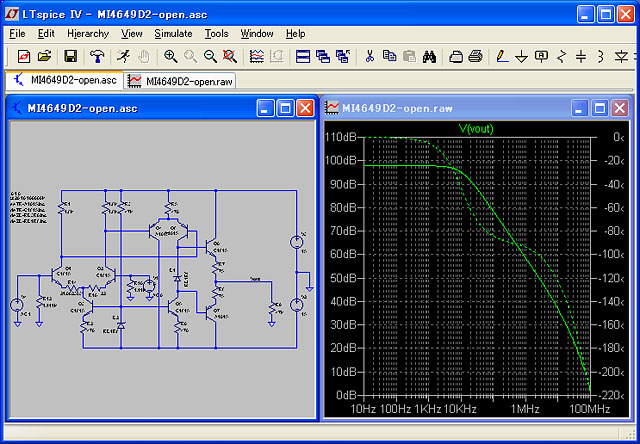The width and height of the screenshot is (640, 444).
Task: Click the Print Setup icon
Action: click(x=456, y=56)
